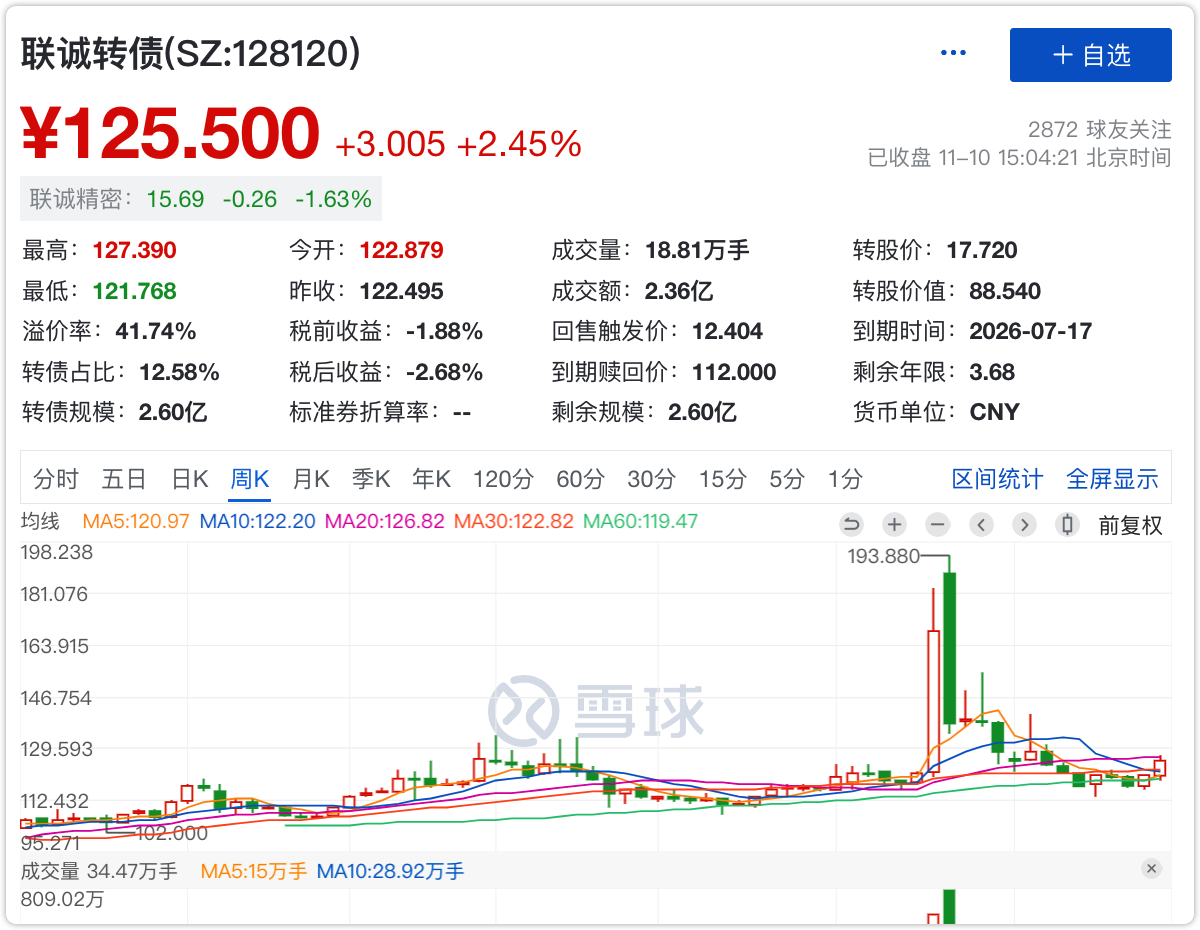Close the volume indicator panel

click(1151, 869)
